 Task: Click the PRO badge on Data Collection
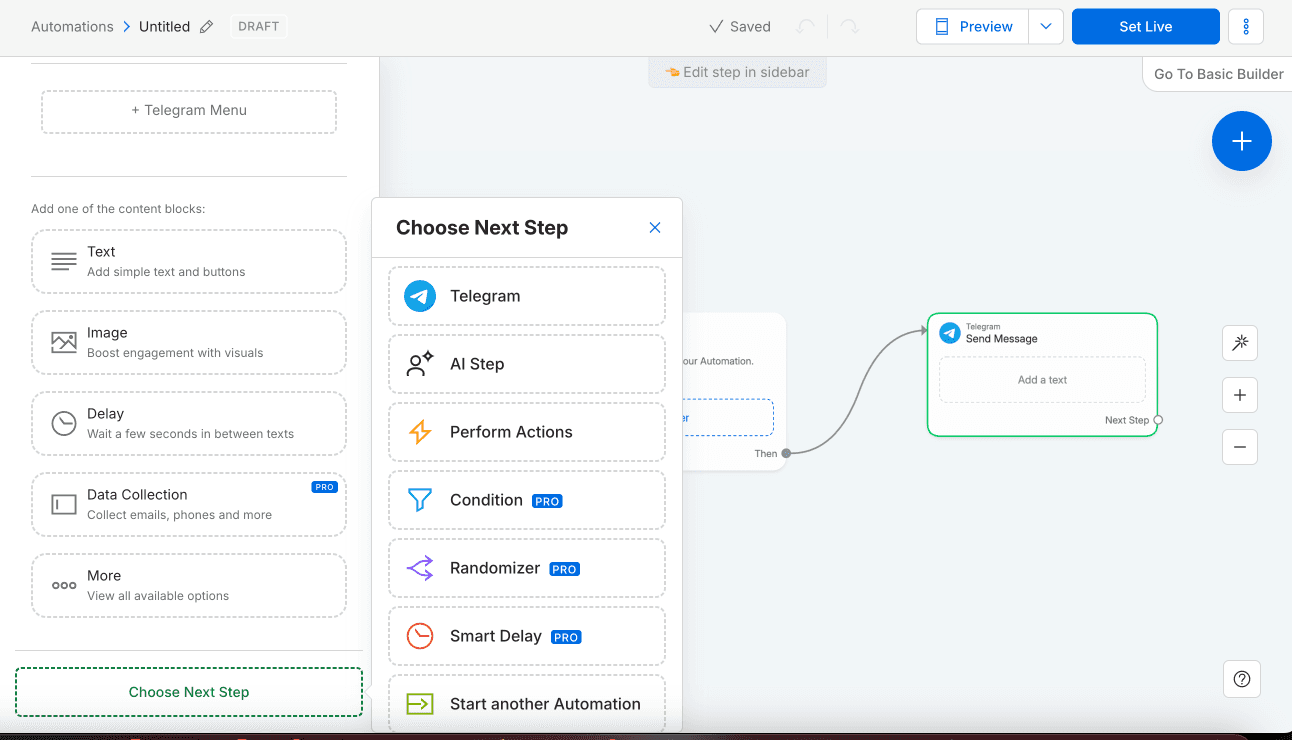(x=324, y=487)
